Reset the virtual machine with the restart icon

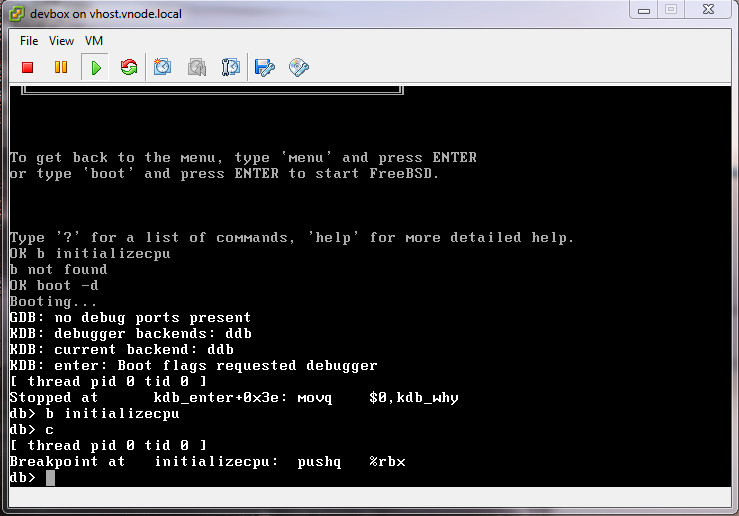129,67
